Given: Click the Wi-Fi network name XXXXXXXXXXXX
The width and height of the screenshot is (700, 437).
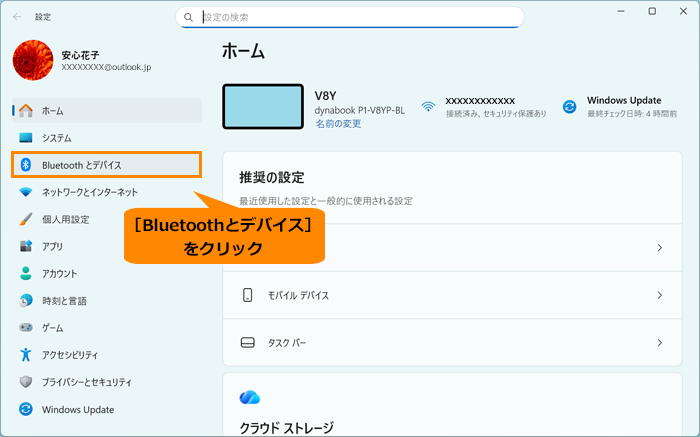Looking at the screenshot, I should (480, 101).
